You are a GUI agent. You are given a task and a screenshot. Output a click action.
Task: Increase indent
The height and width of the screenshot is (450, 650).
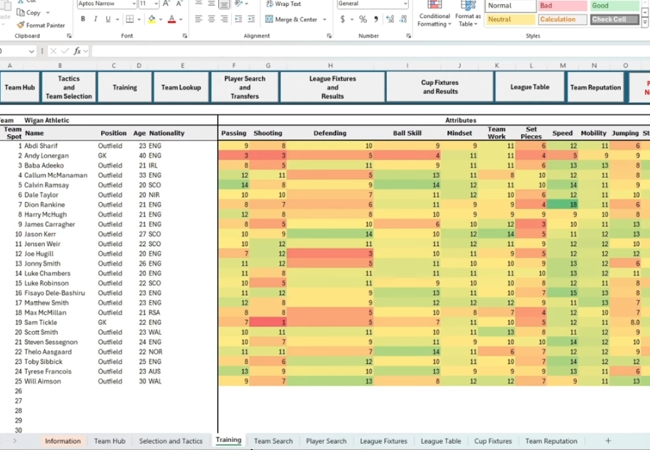coord(251,19)
